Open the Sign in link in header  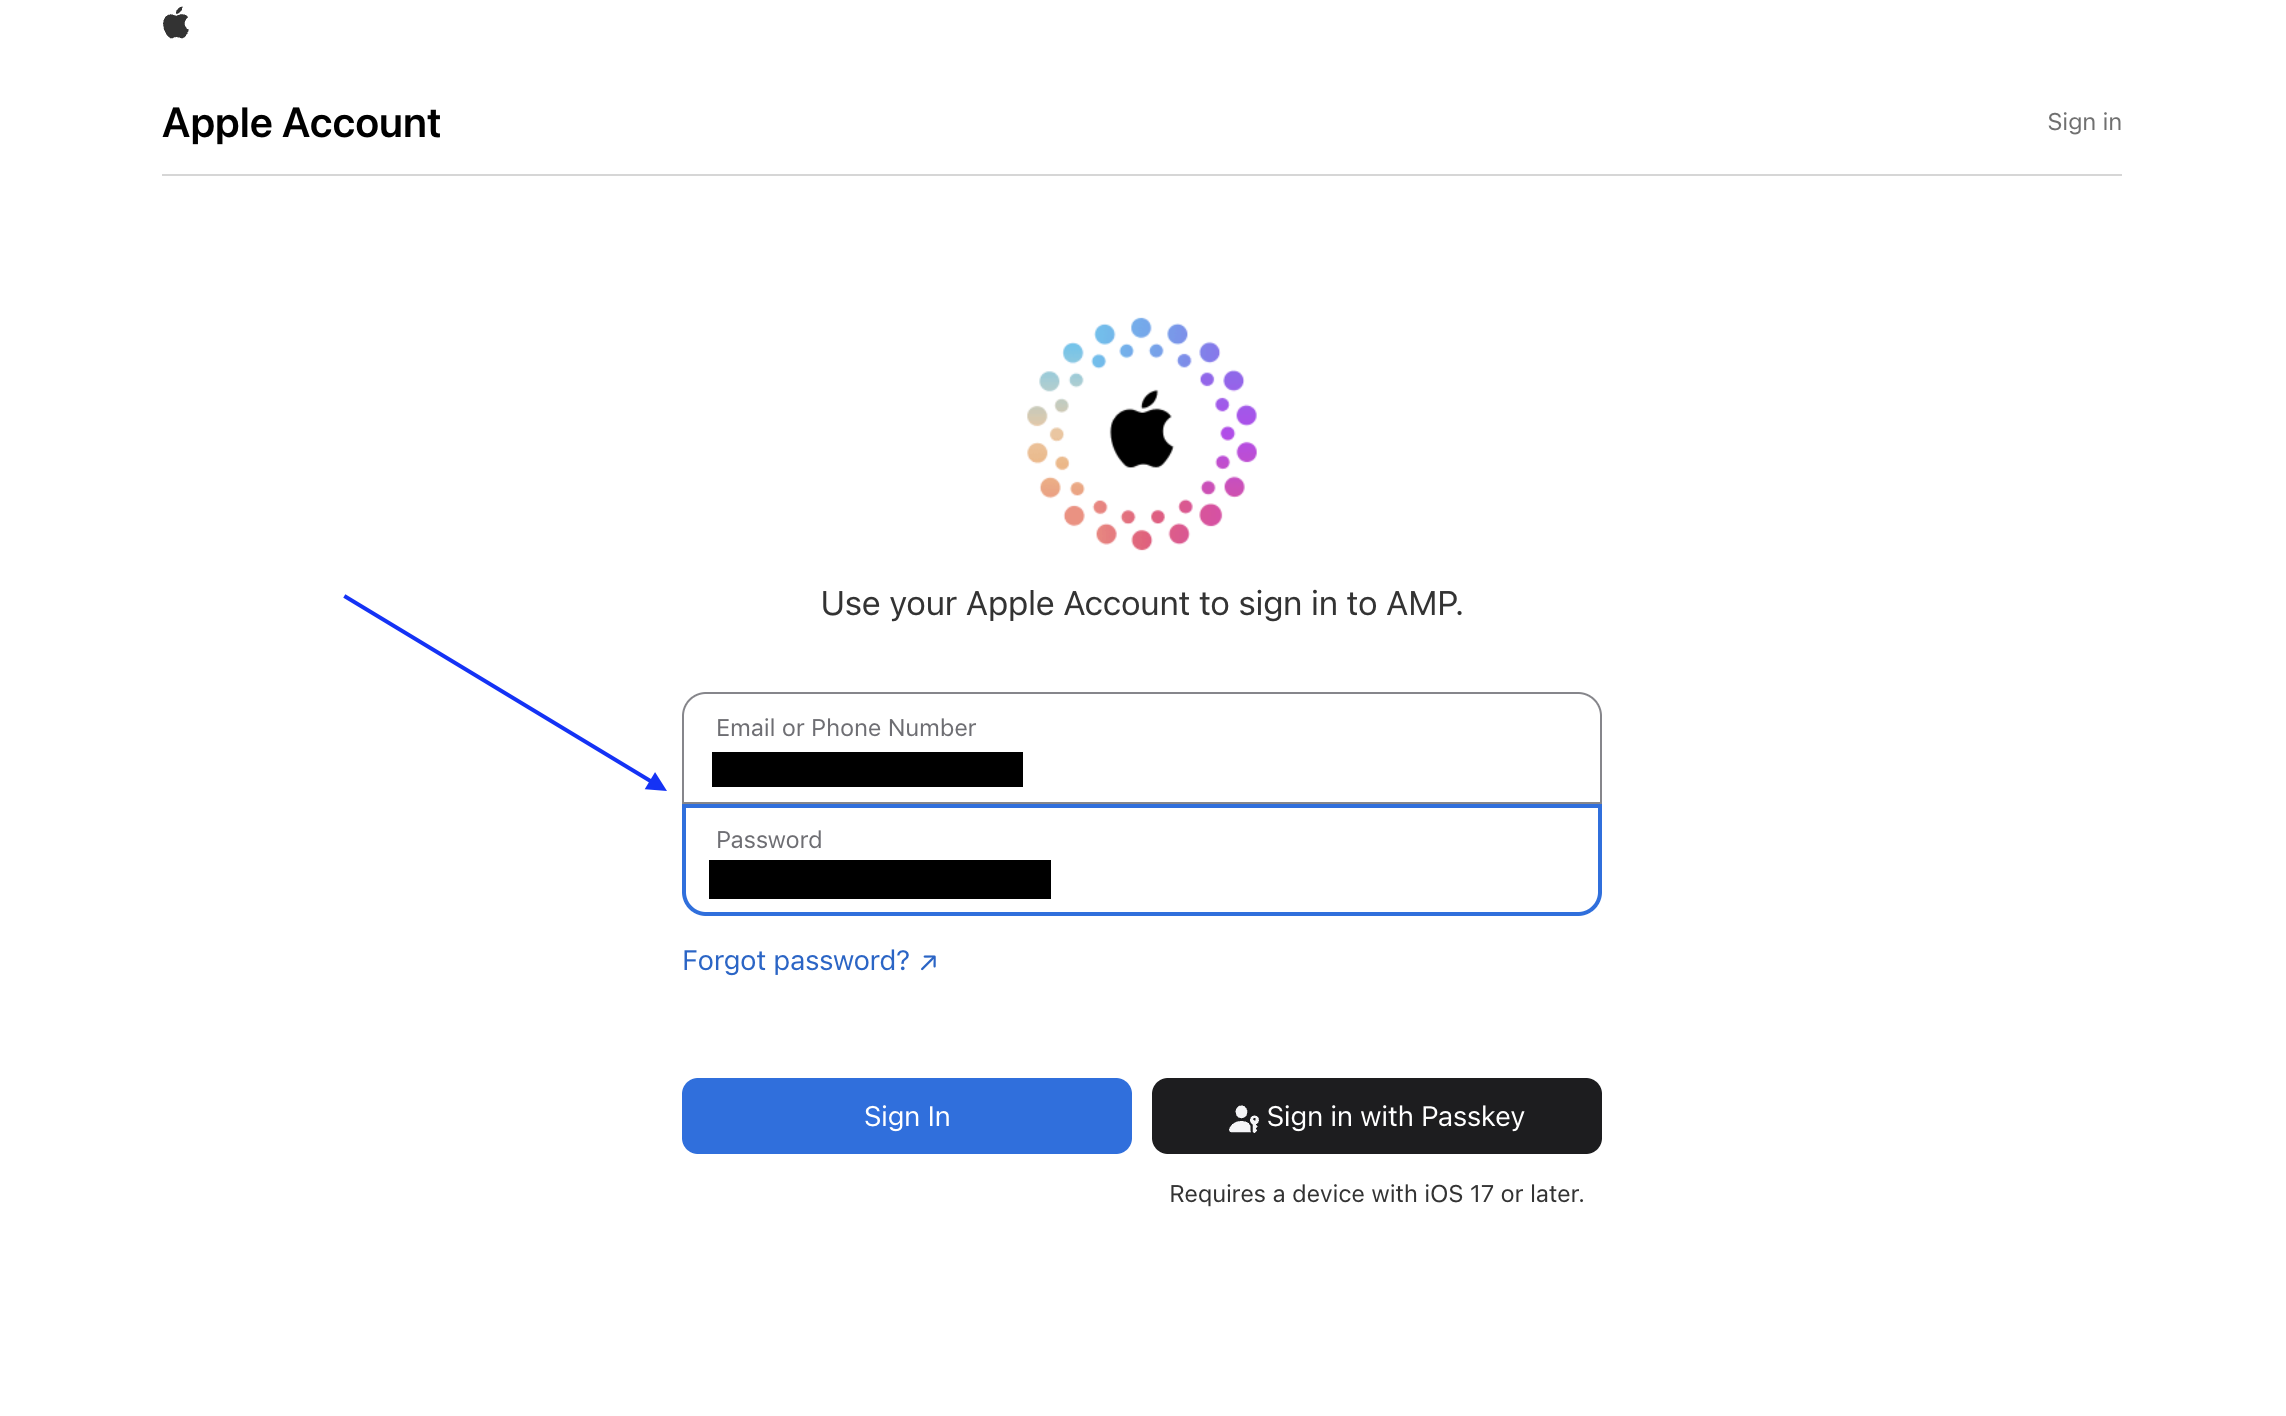coord(2084,122)
